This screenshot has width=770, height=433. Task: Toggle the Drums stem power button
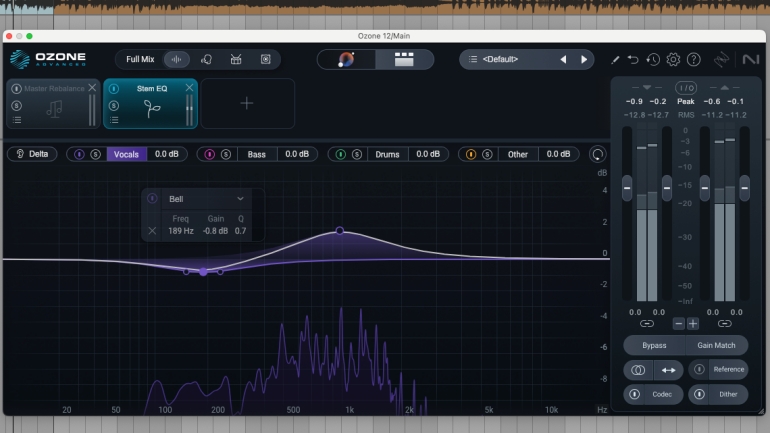click(340, 154)
